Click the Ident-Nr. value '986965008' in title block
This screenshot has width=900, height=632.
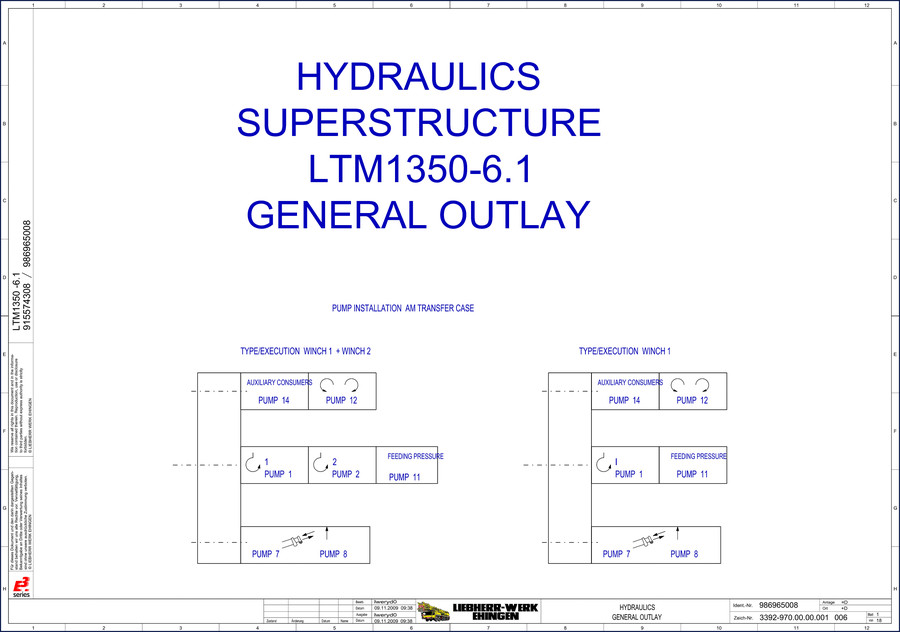pos(778,605)
